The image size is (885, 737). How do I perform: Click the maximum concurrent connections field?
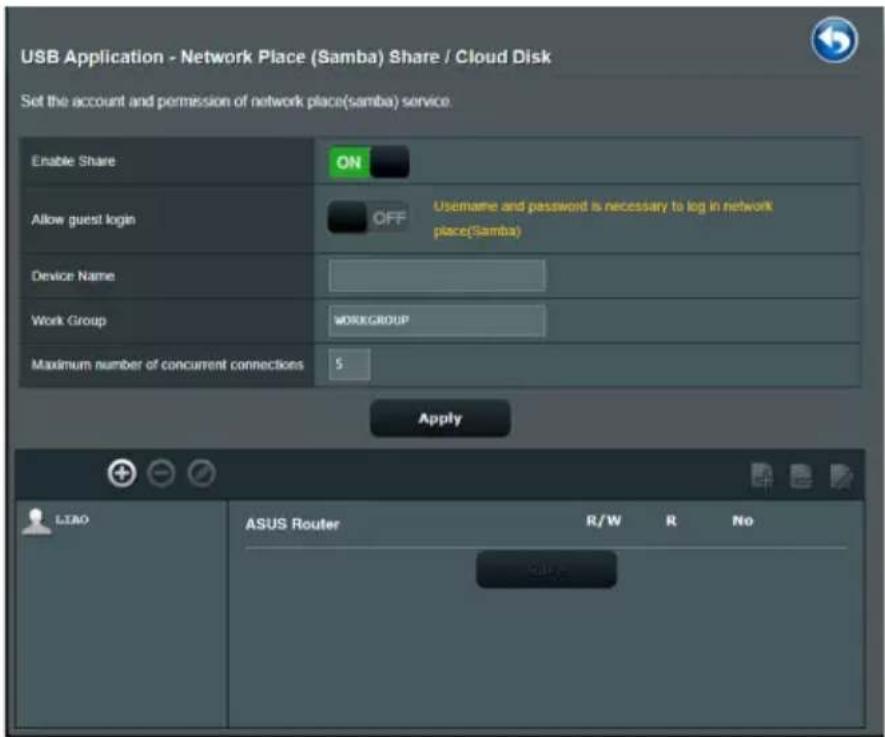(x=349, y=364)
